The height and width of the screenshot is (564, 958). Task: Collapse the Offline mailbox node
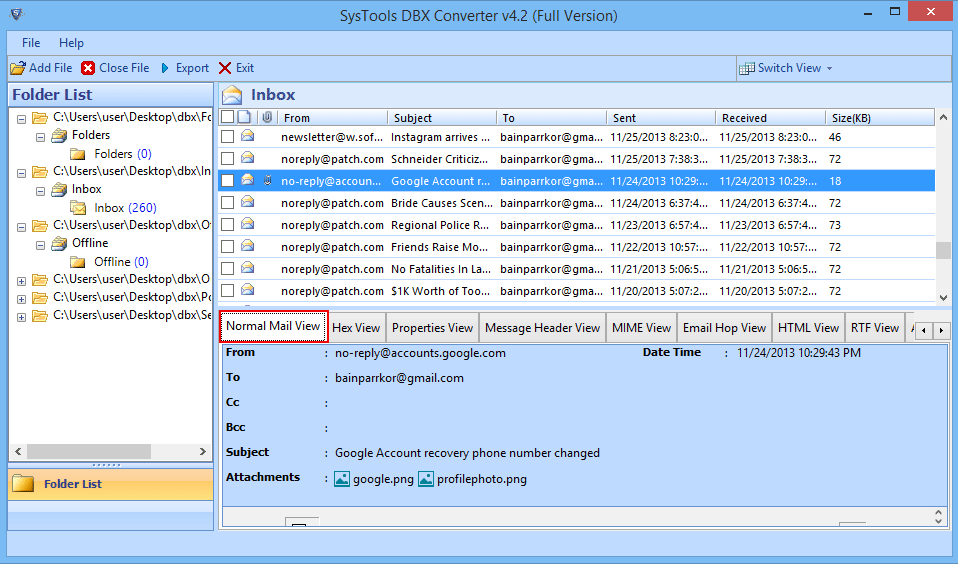[x=40, y=244]
